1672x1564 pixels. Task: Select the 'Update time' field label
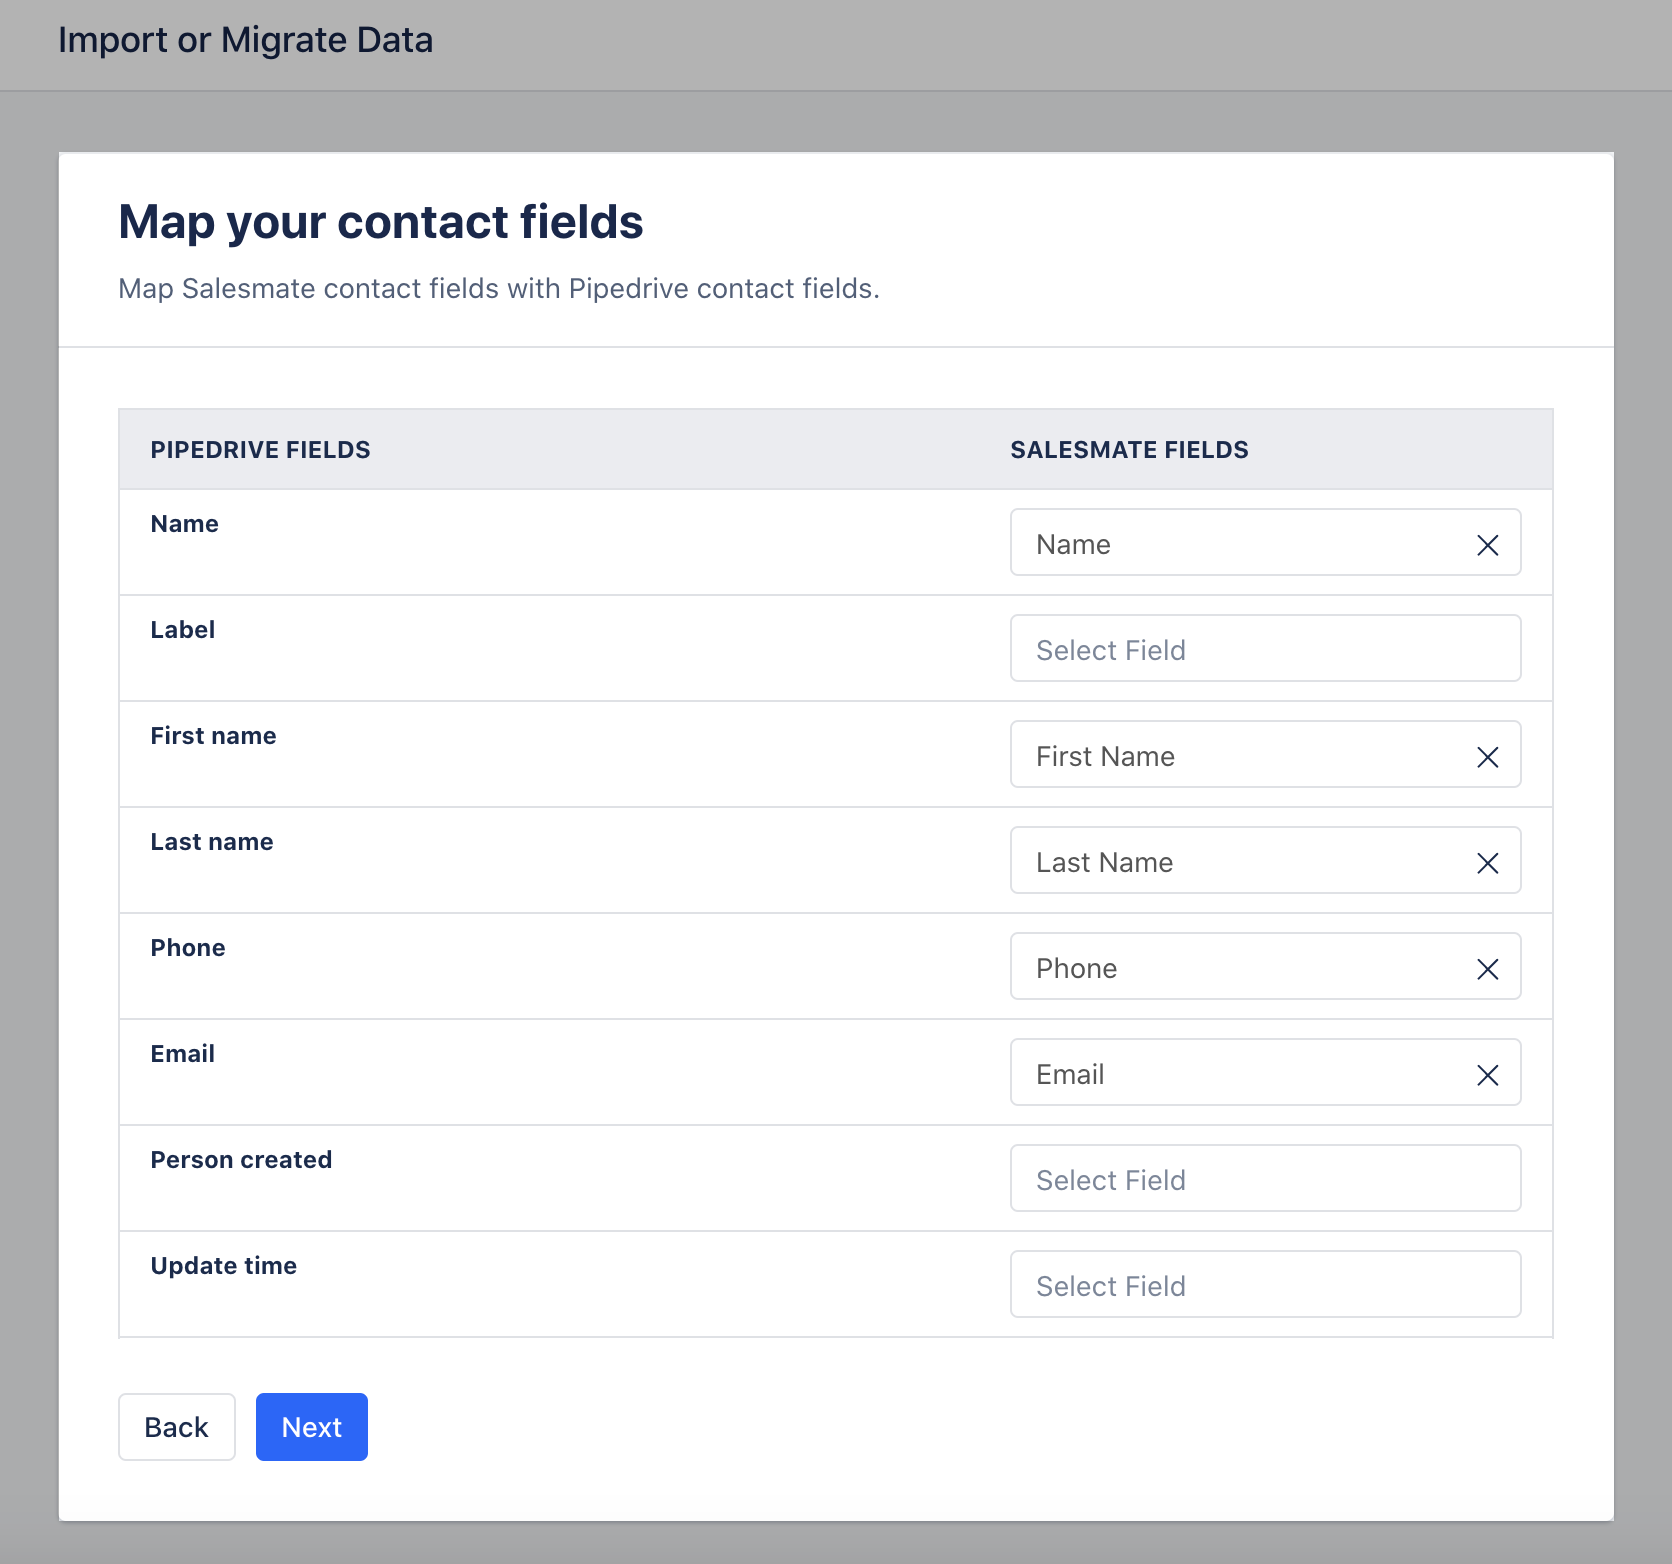click(x=224, y=1266)
